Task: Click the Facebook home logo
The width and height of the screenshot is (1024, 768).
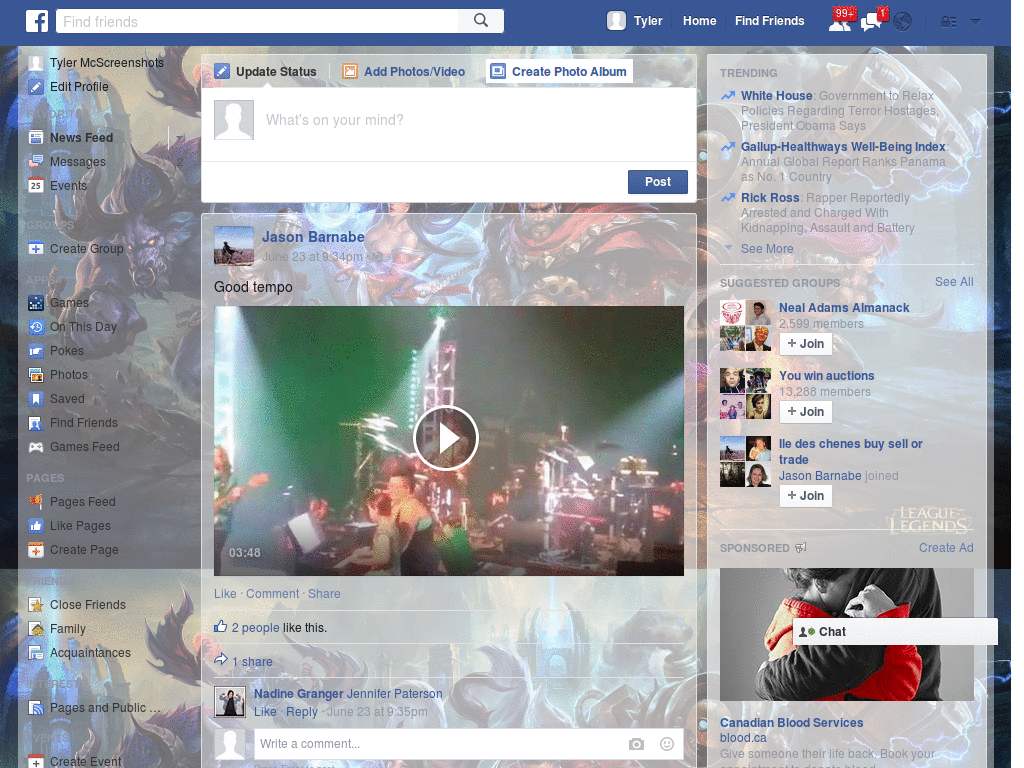Action: pyautogui.click(x=37, y=20)
